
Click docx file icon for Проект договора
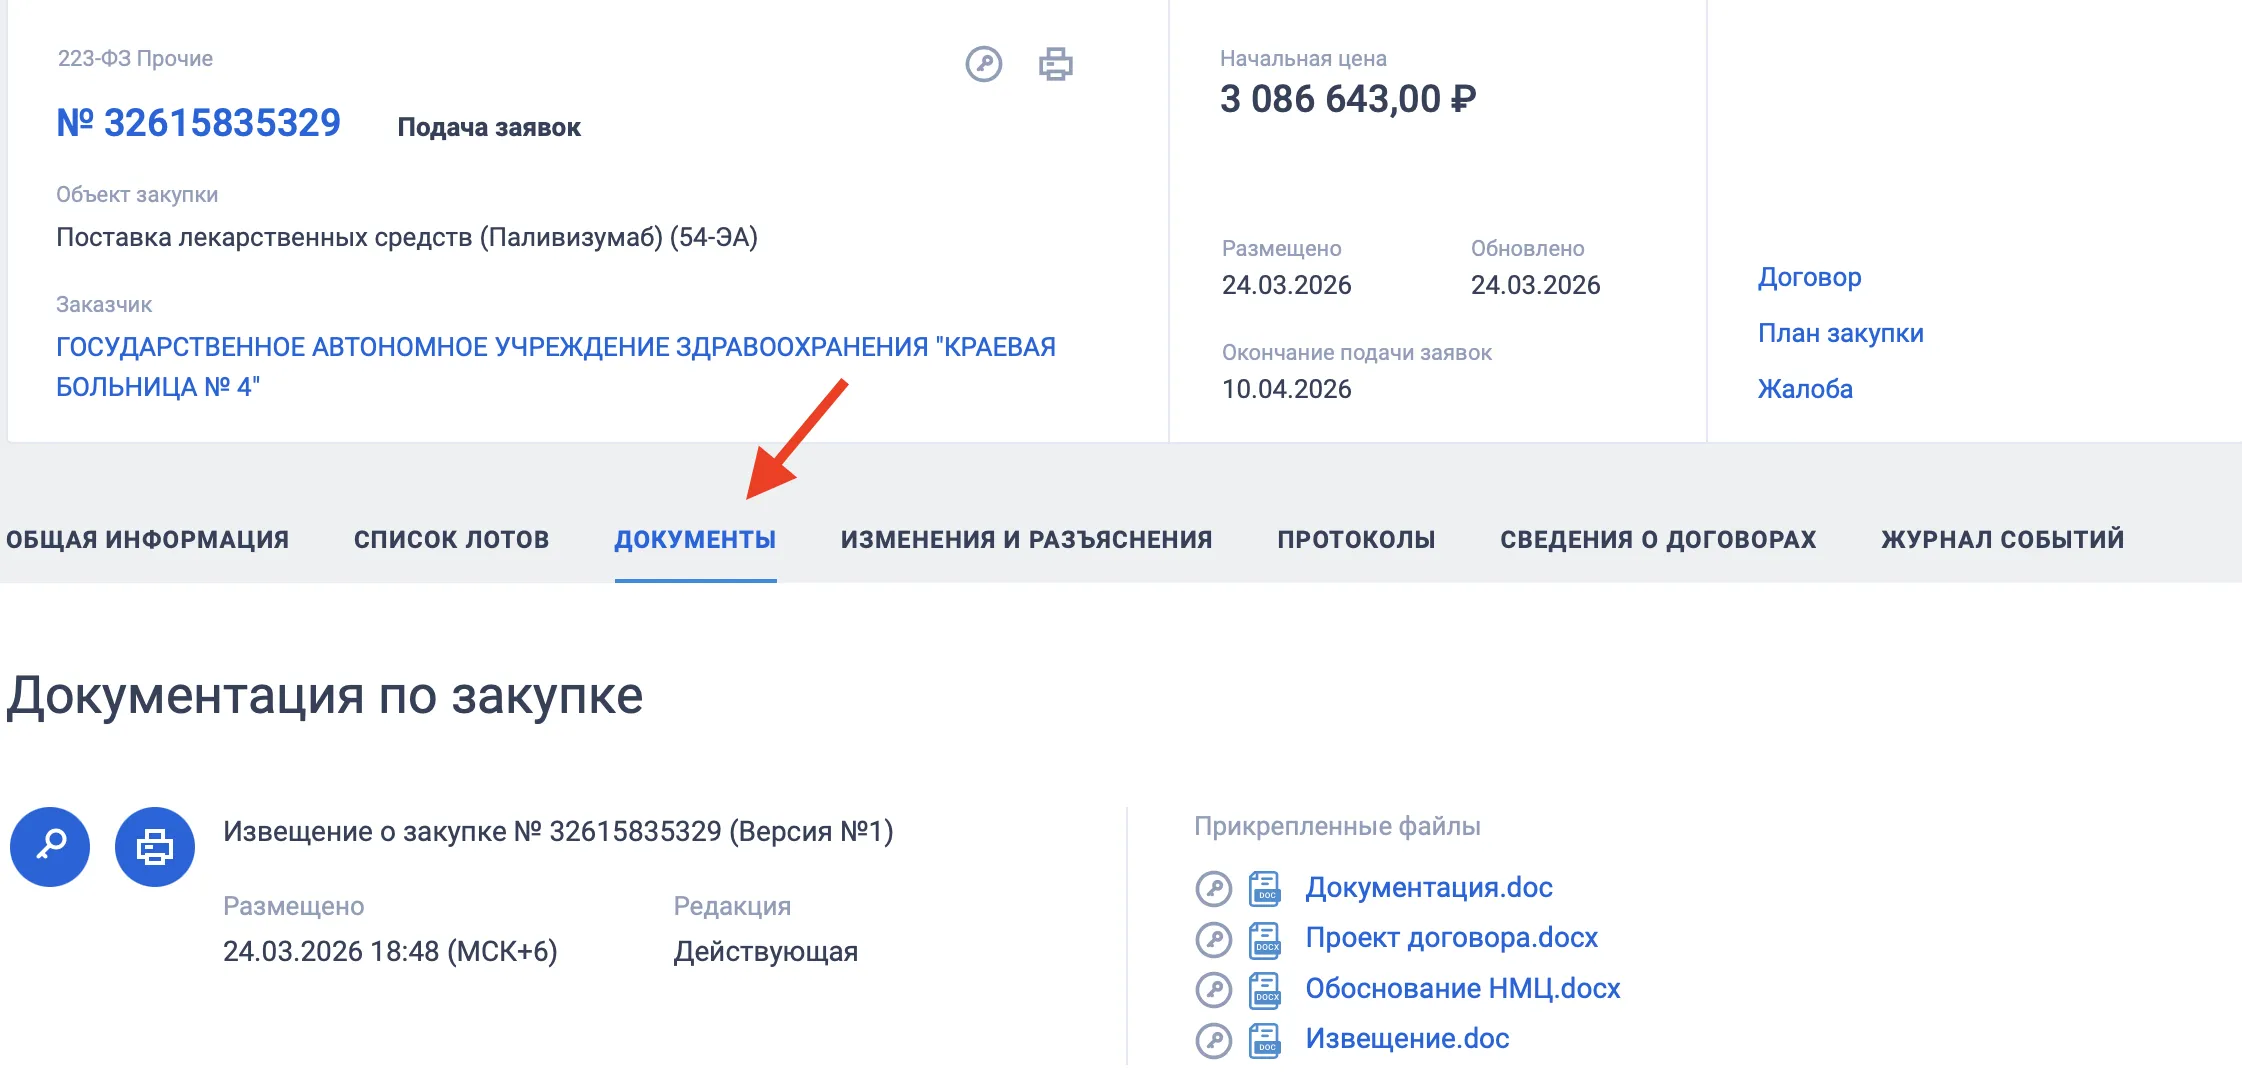(1265, 938)
